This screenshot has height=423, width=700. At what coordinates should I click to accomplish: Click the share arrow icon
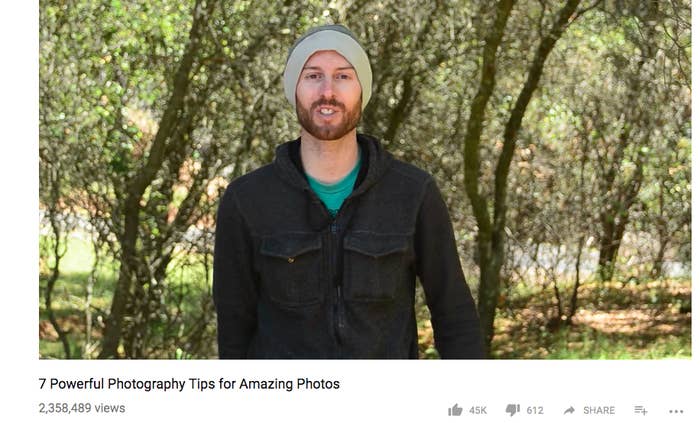(569, 410)
